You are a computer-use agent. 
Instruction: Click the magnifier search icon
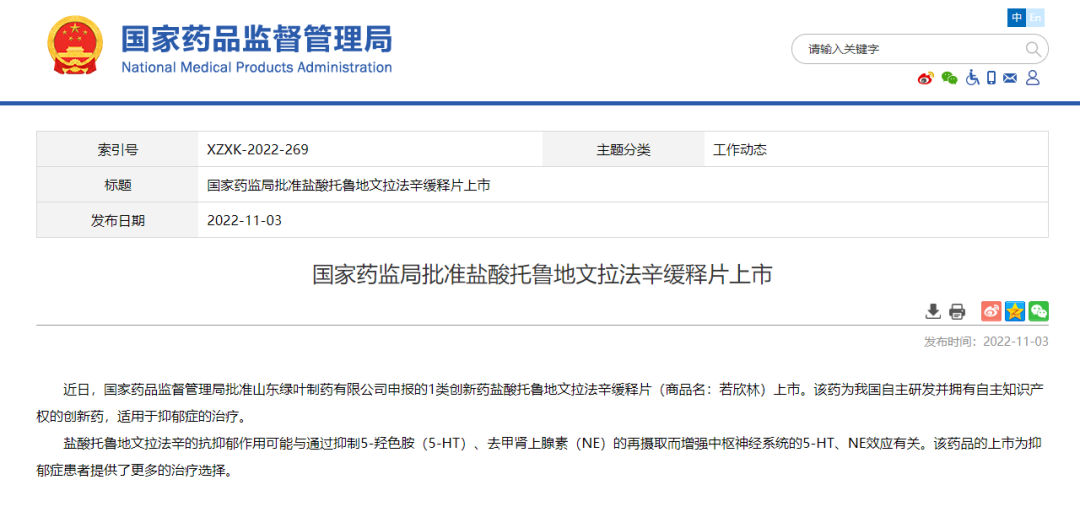[1033, 49]
